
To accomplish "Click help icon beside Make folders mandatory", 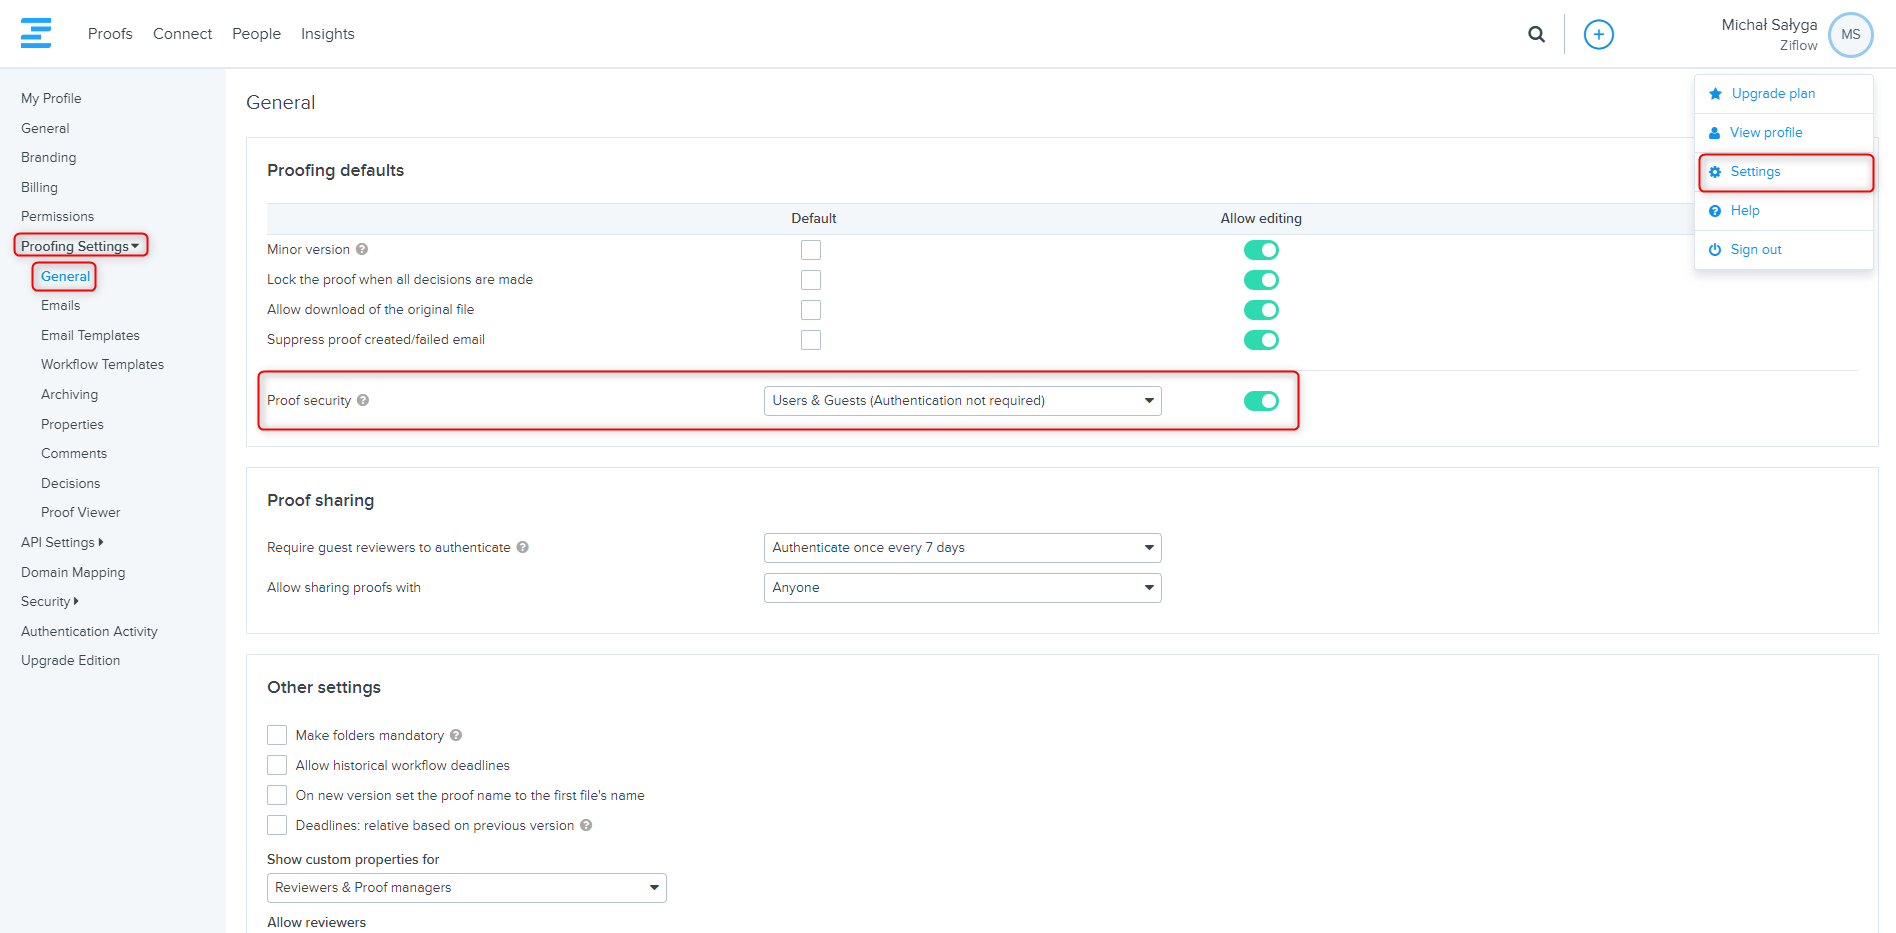I will click(x=456, y=735).
